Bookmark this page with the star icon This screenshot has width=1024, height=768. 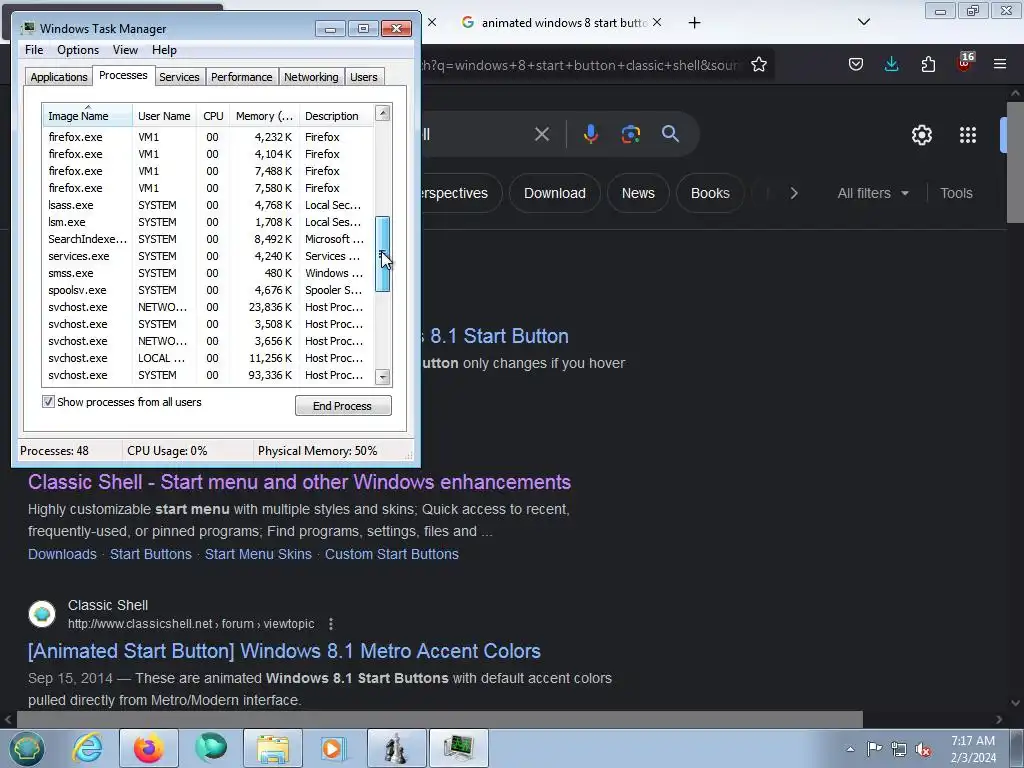[x=758, y=65]
